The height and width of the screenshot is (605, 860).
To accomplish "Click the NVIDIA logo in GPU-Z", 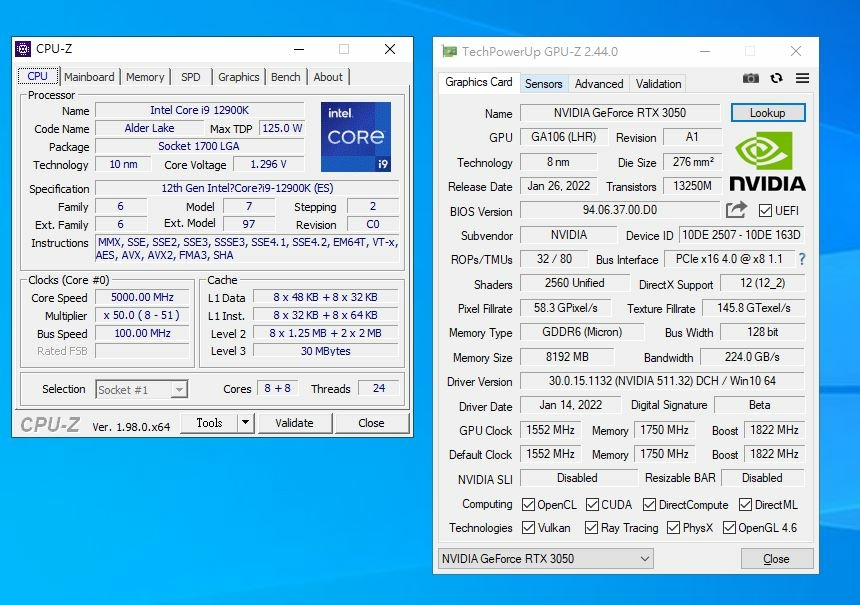I will [767, 161].
